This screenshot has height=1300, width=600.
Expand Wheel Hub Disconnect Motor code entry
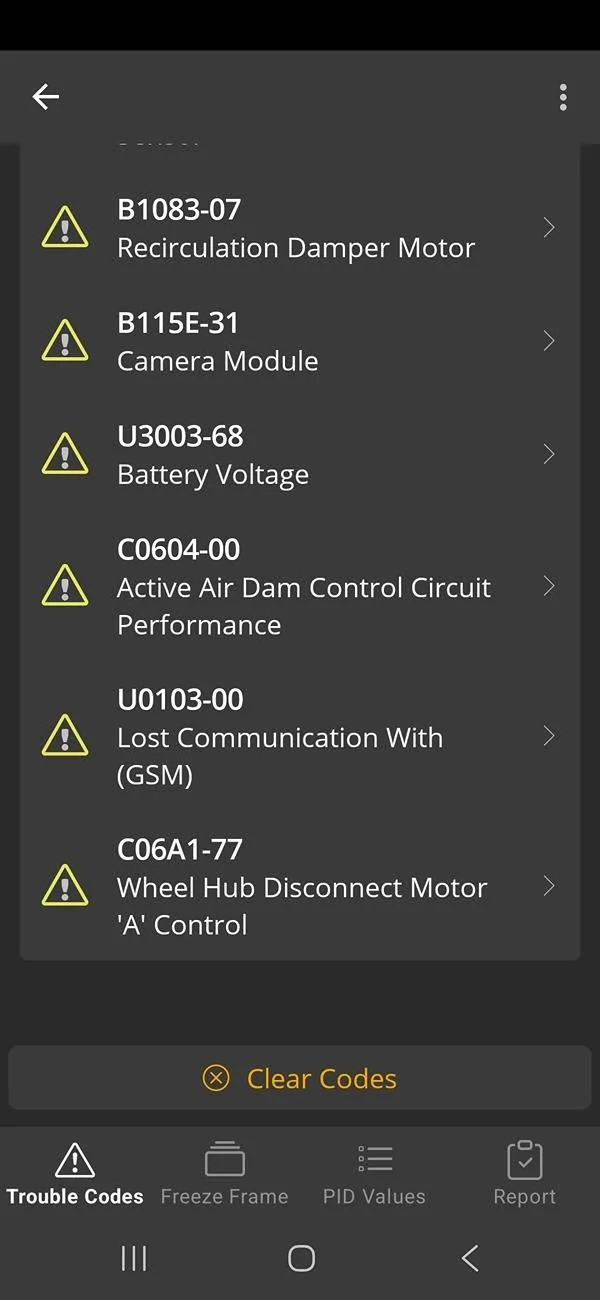(549, 886)
